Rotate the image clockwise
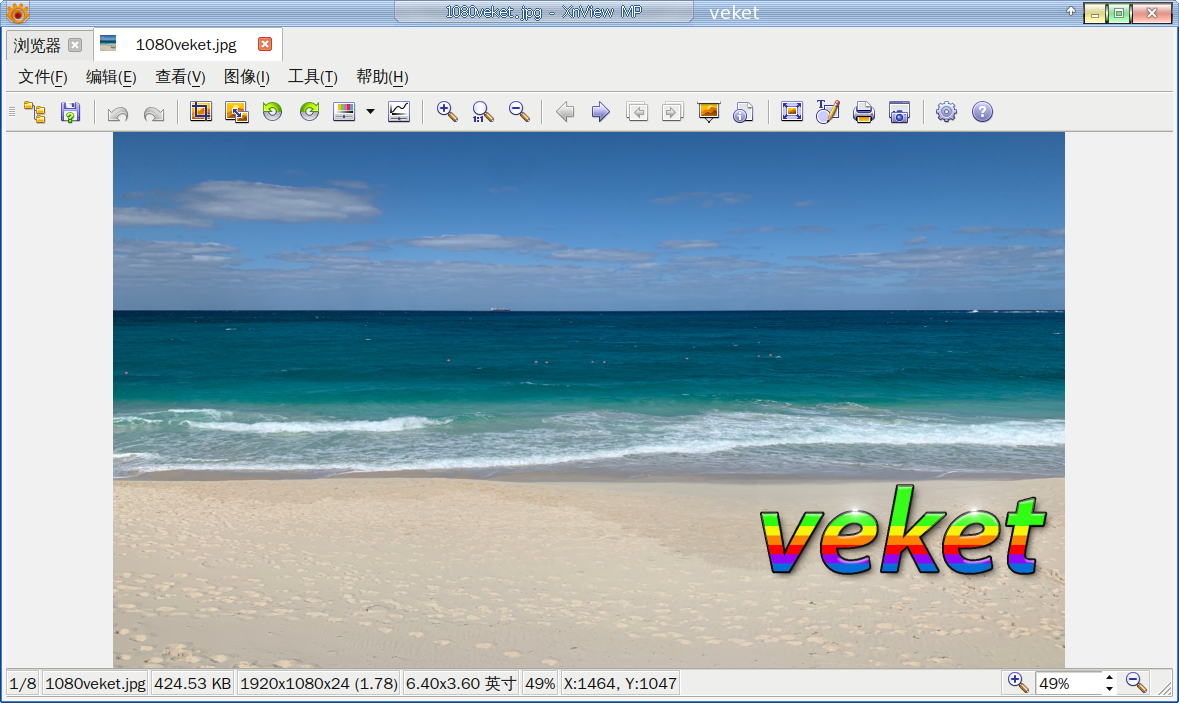This screenshot has height=703, width=1179. point(309,112)
